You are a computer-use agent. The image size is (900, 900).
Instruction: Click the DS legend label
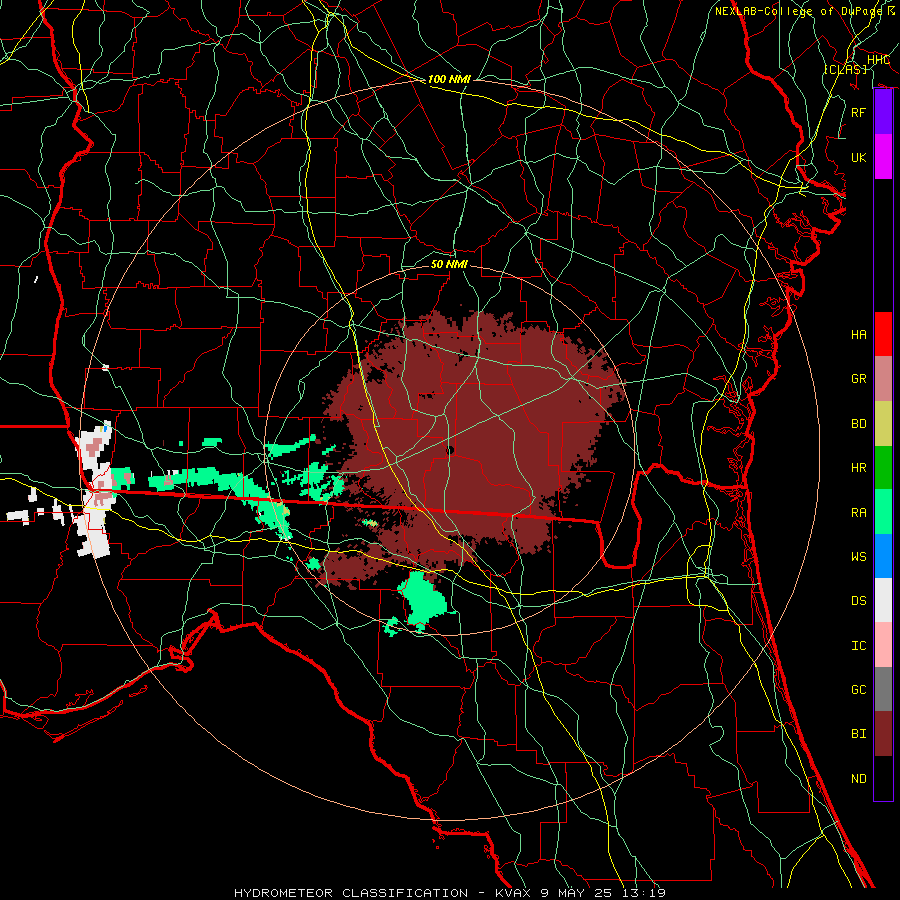coord(859,601)
